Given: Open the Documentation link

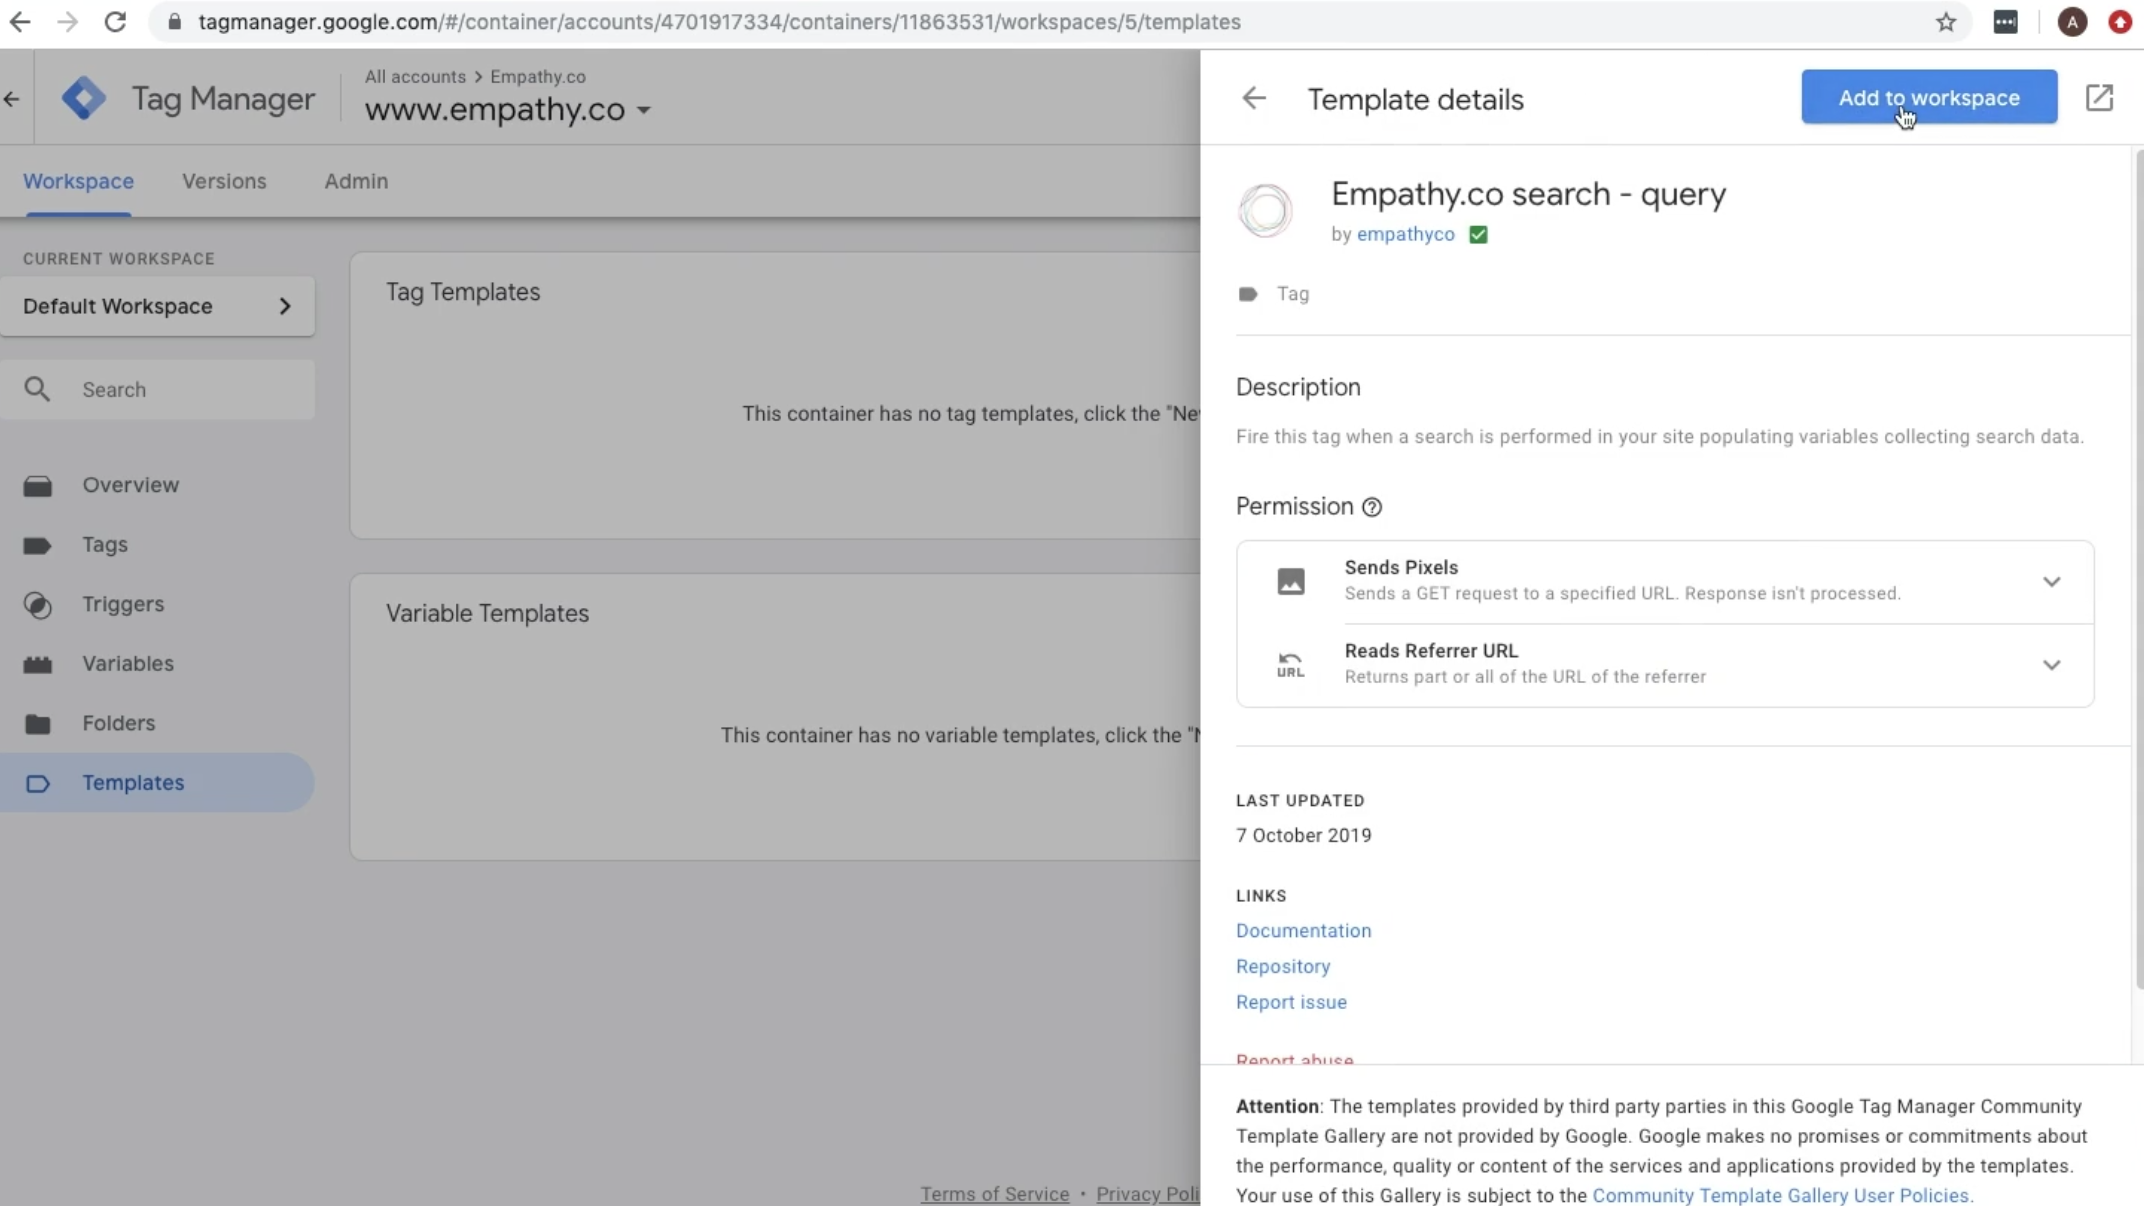Looking at the screenshot, I should click(1303, 931).
